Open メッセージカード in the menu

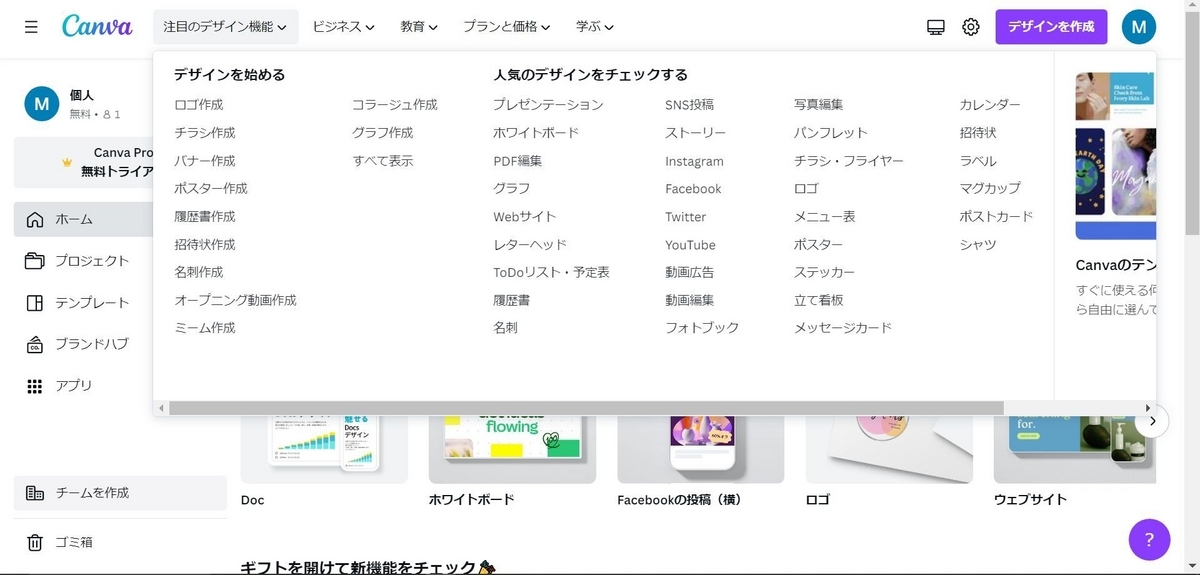(843, 328)
